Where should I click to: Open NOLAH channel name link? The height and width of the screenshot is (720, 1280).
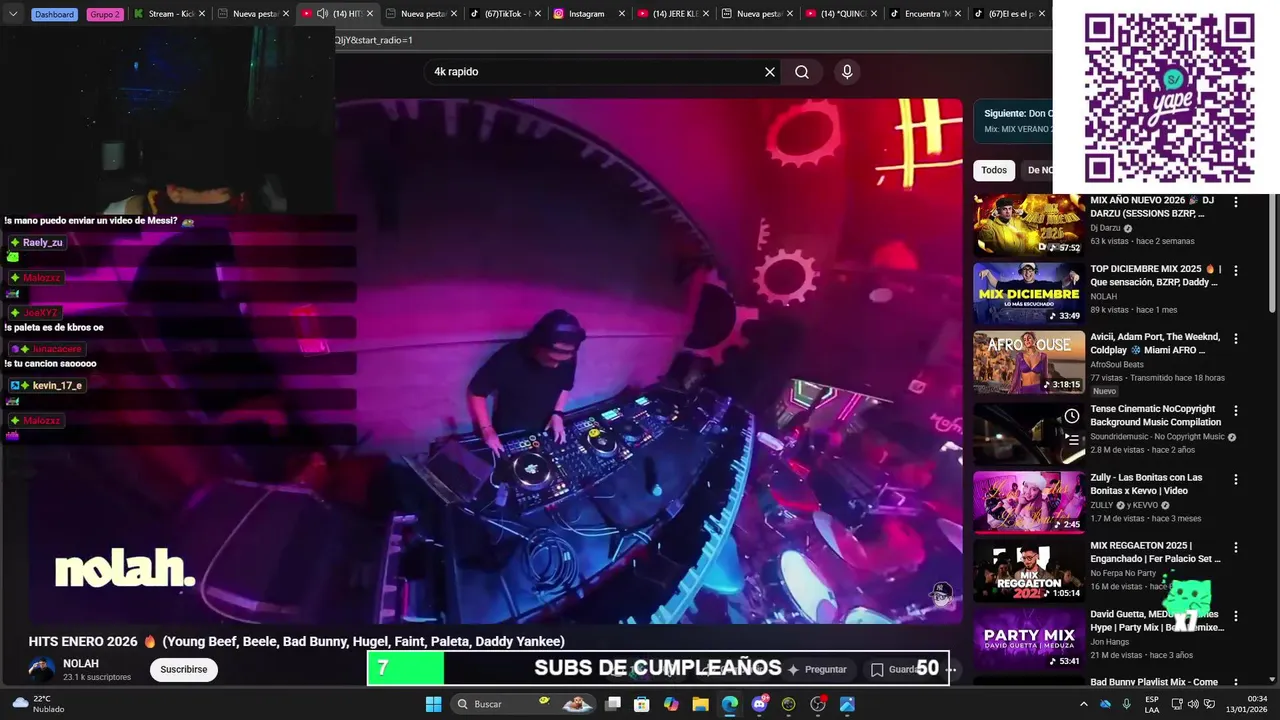pos(81,663)
